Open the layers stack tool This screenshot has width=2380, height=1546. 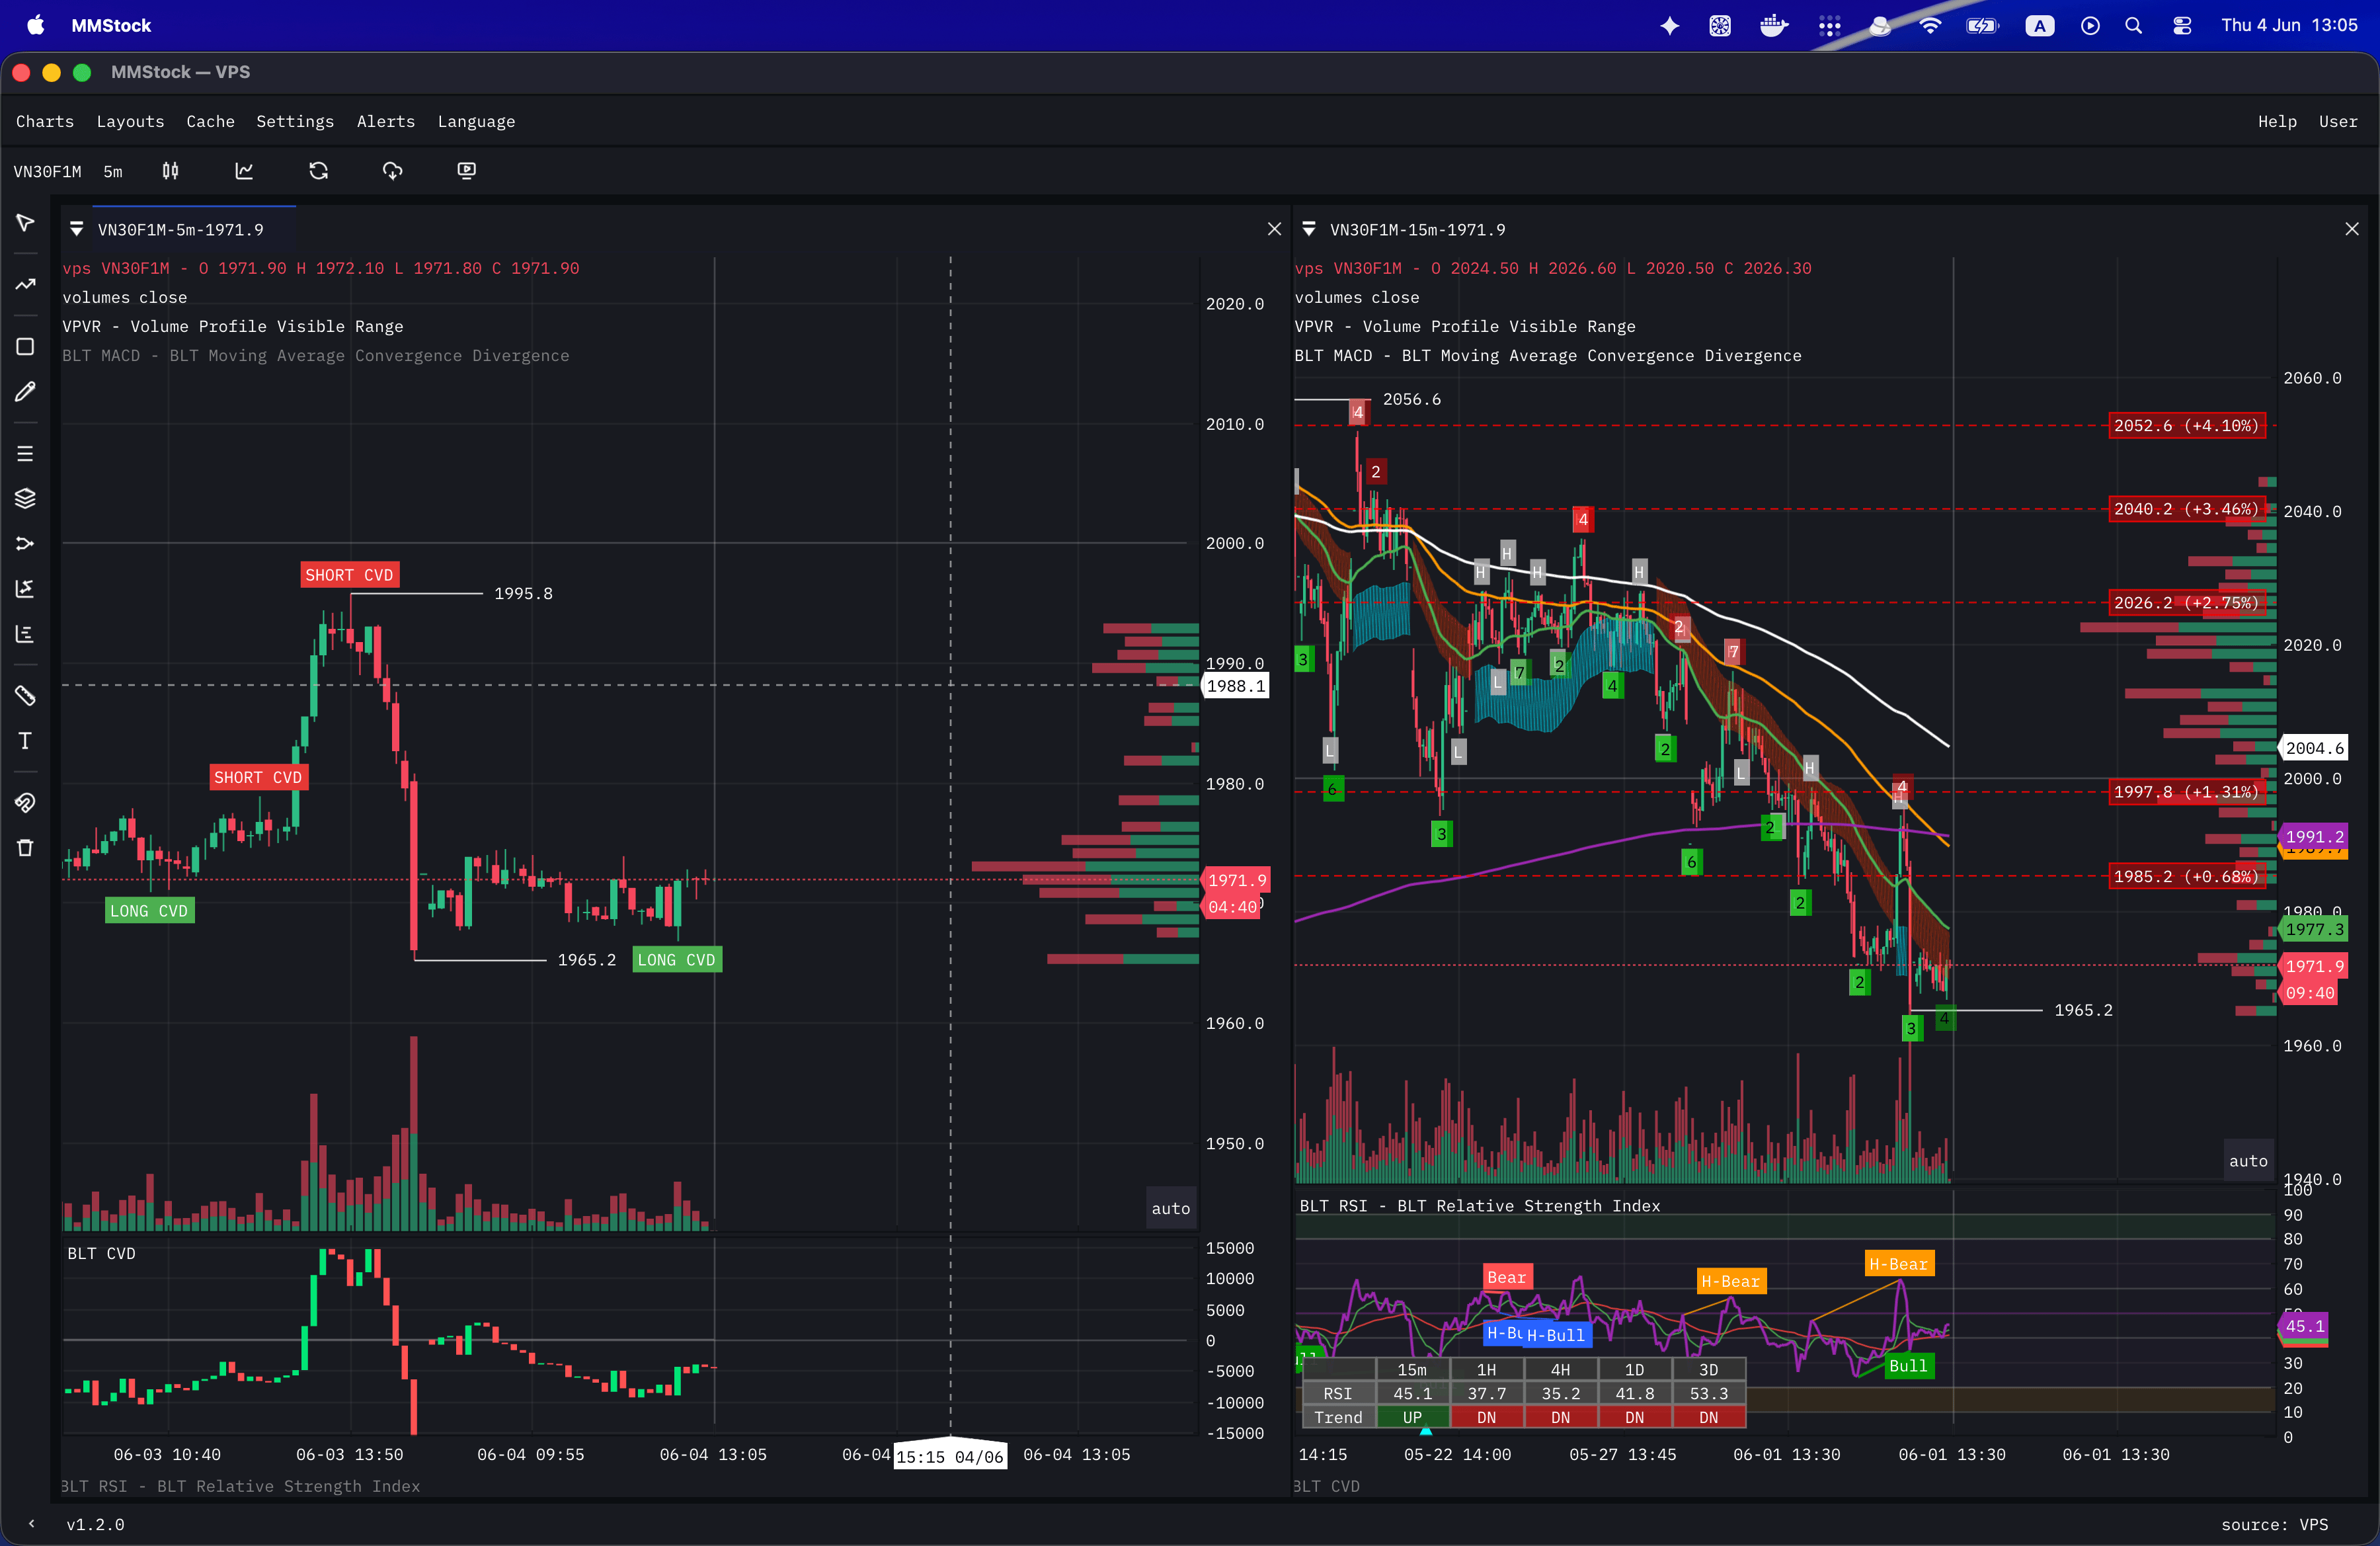25,498
